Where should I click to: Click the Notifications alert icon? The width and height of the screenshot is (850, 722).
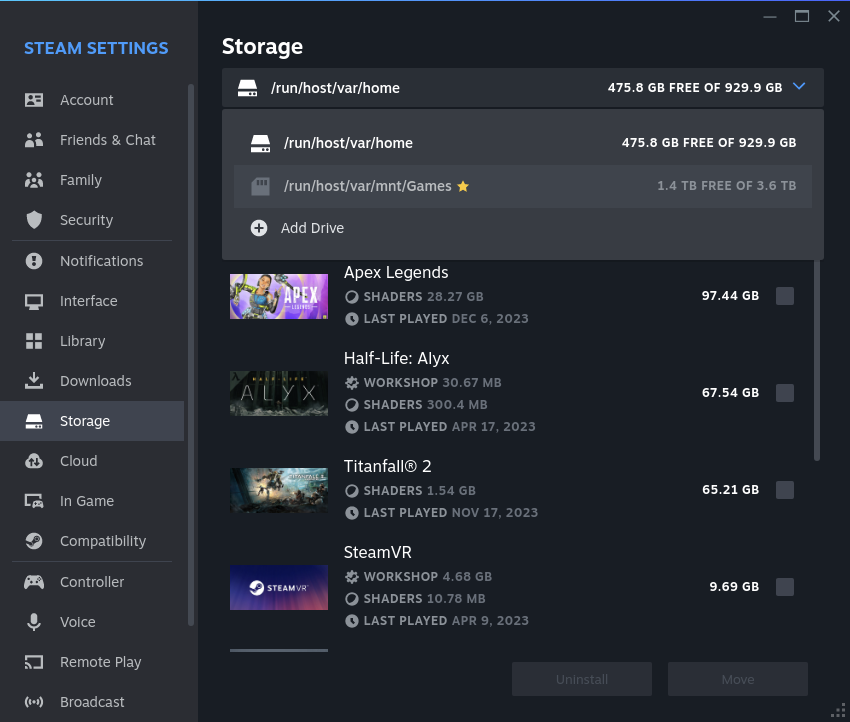click(34, 261)
